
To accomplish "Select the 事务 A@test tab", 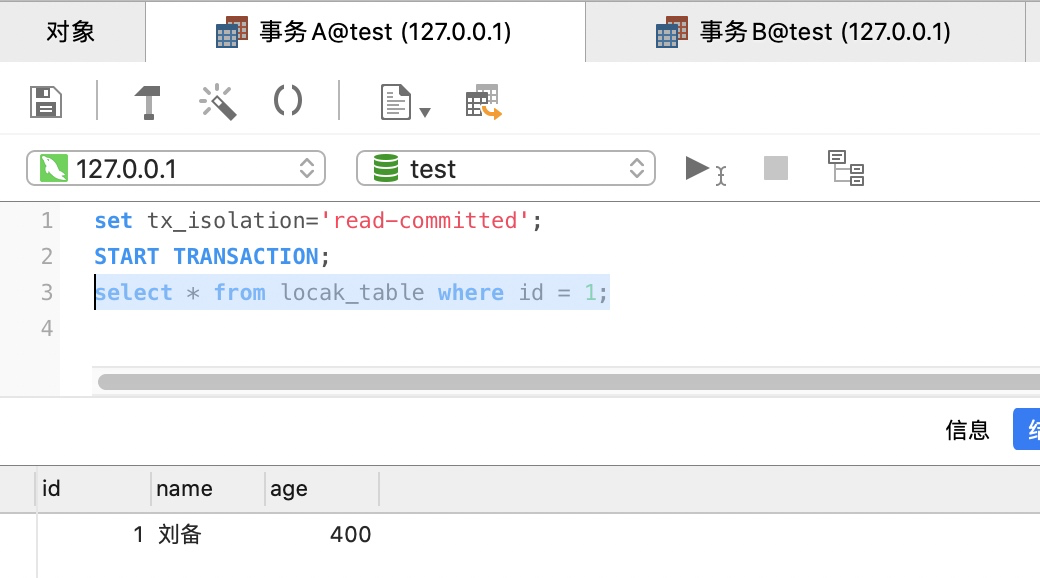I will point(365,32).
